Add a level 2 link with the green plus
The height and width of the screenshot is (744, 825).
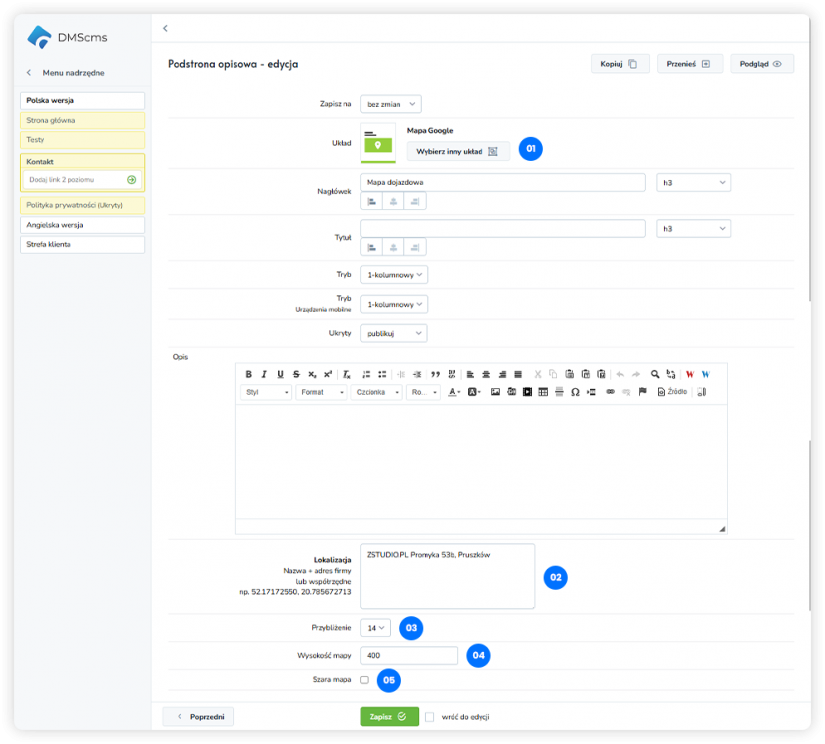click(132, 179)
